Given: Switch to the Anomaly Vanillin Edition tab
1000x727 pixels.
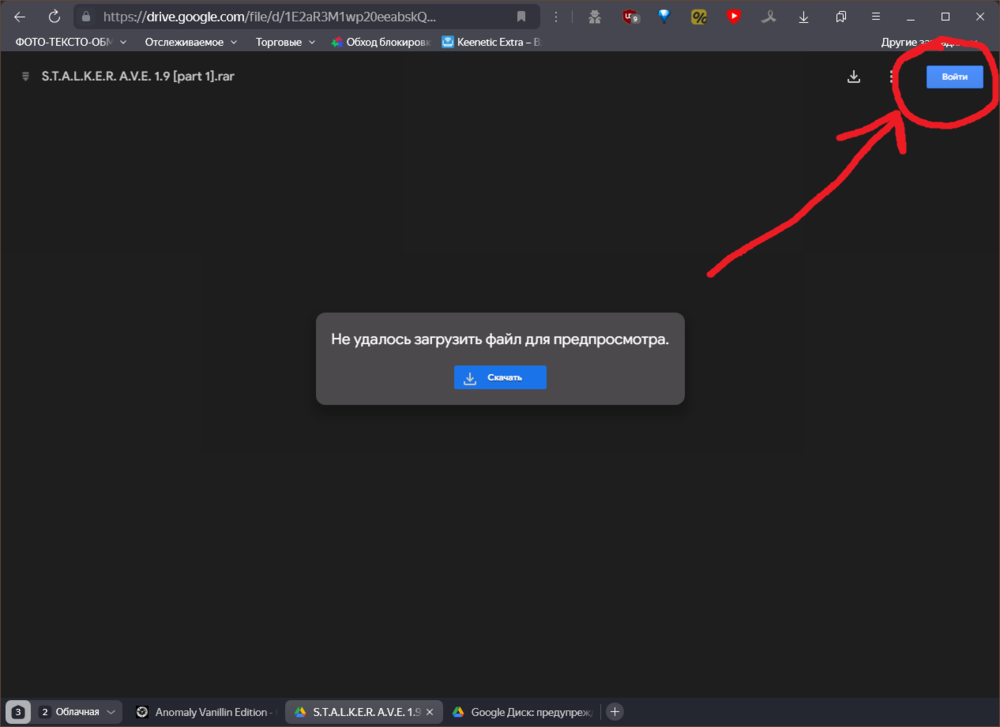Looking at the screenshot, I should 205,712.
